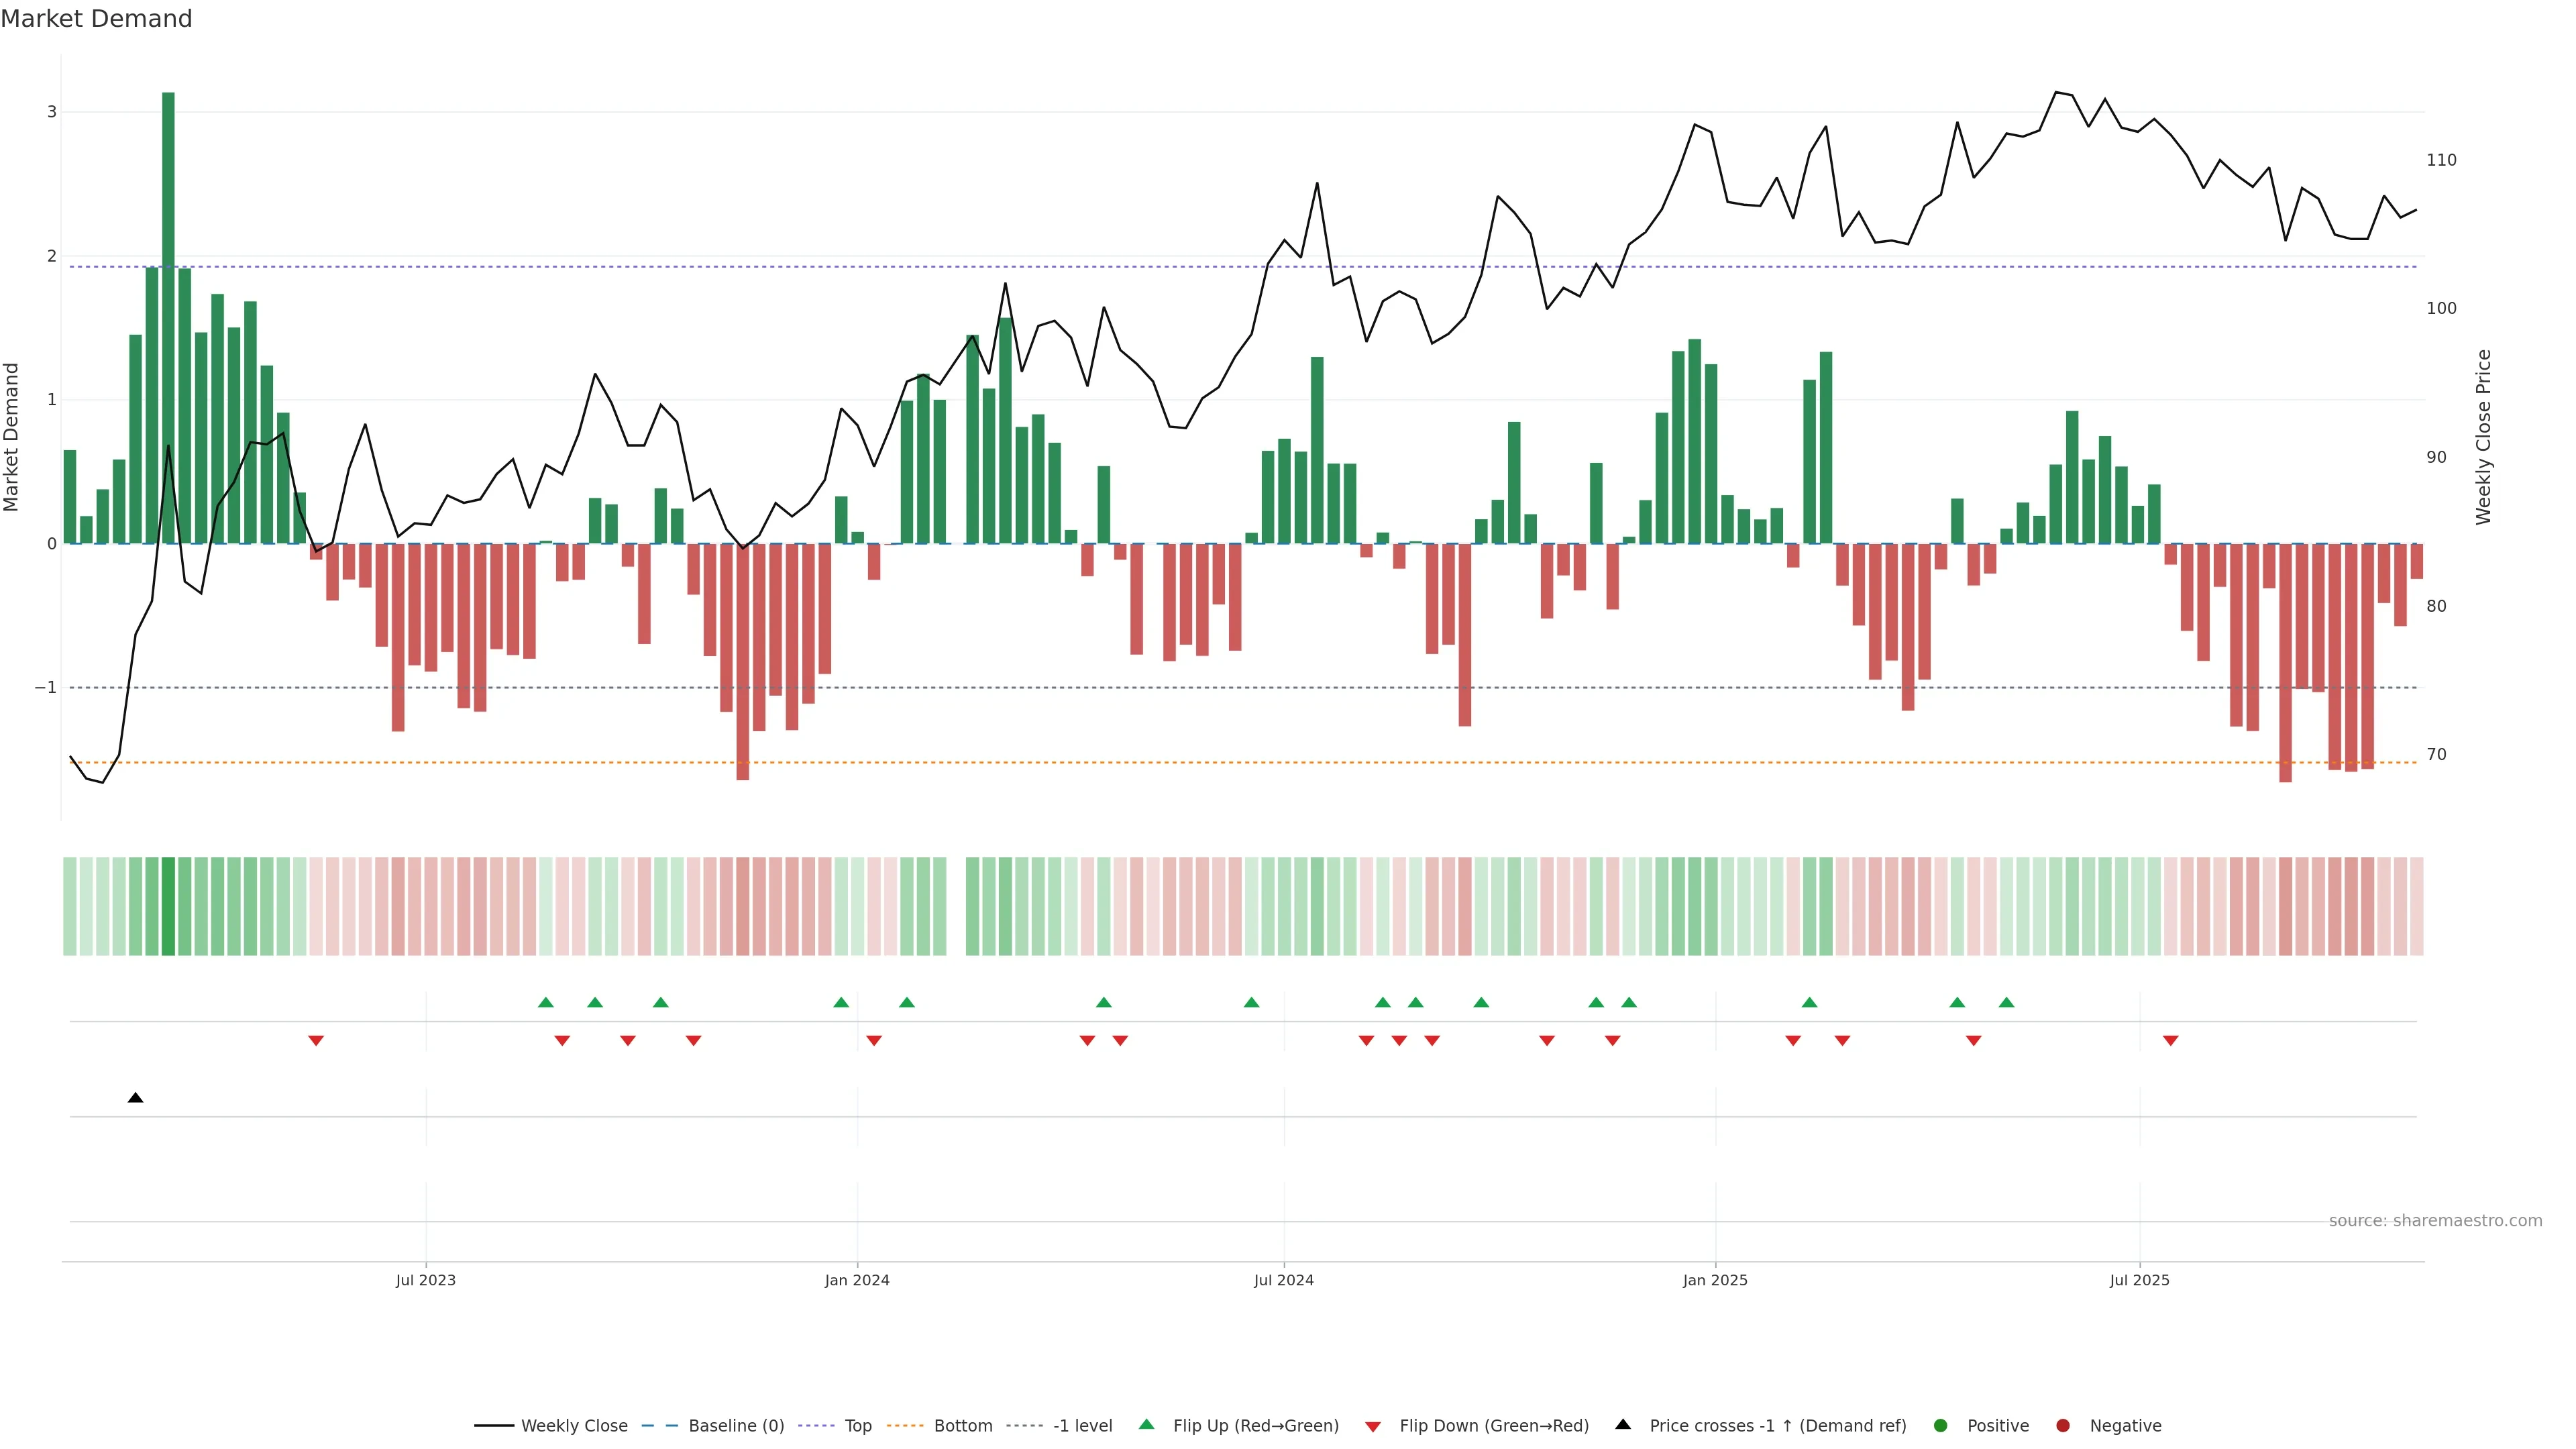Click the Weekly Close Price axis title
The height and width of the screenshot is (1449, 2576).
pos(2484,437)
